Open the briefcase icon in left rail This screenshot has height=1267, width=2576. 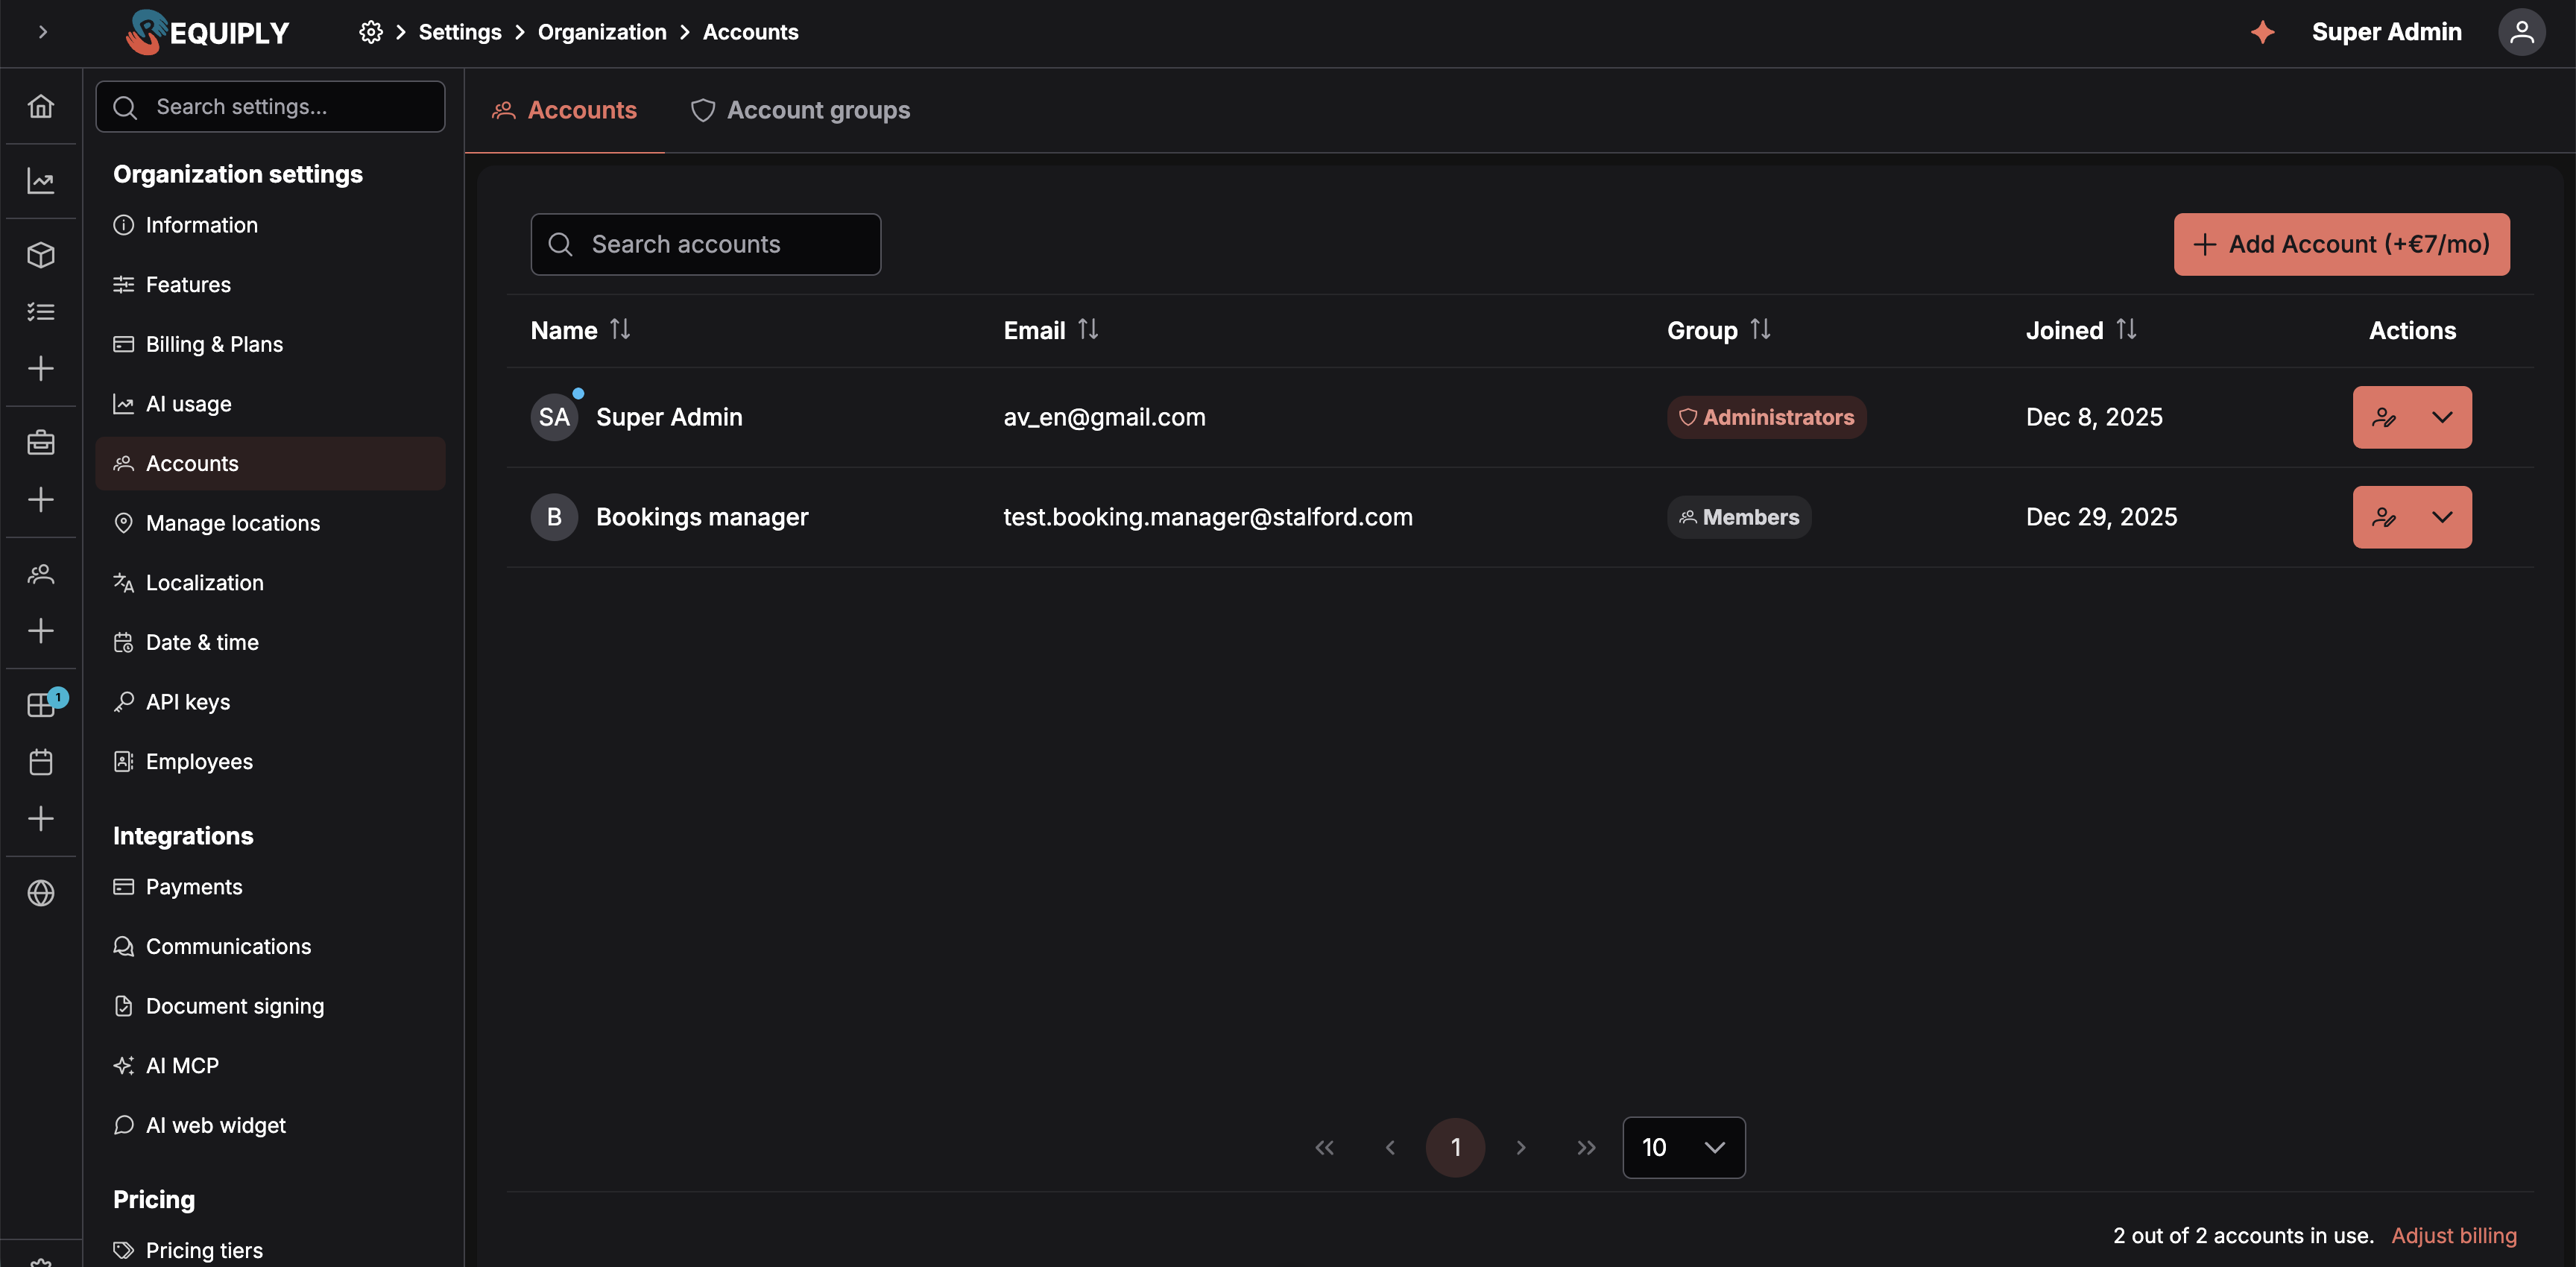(41, 443)
